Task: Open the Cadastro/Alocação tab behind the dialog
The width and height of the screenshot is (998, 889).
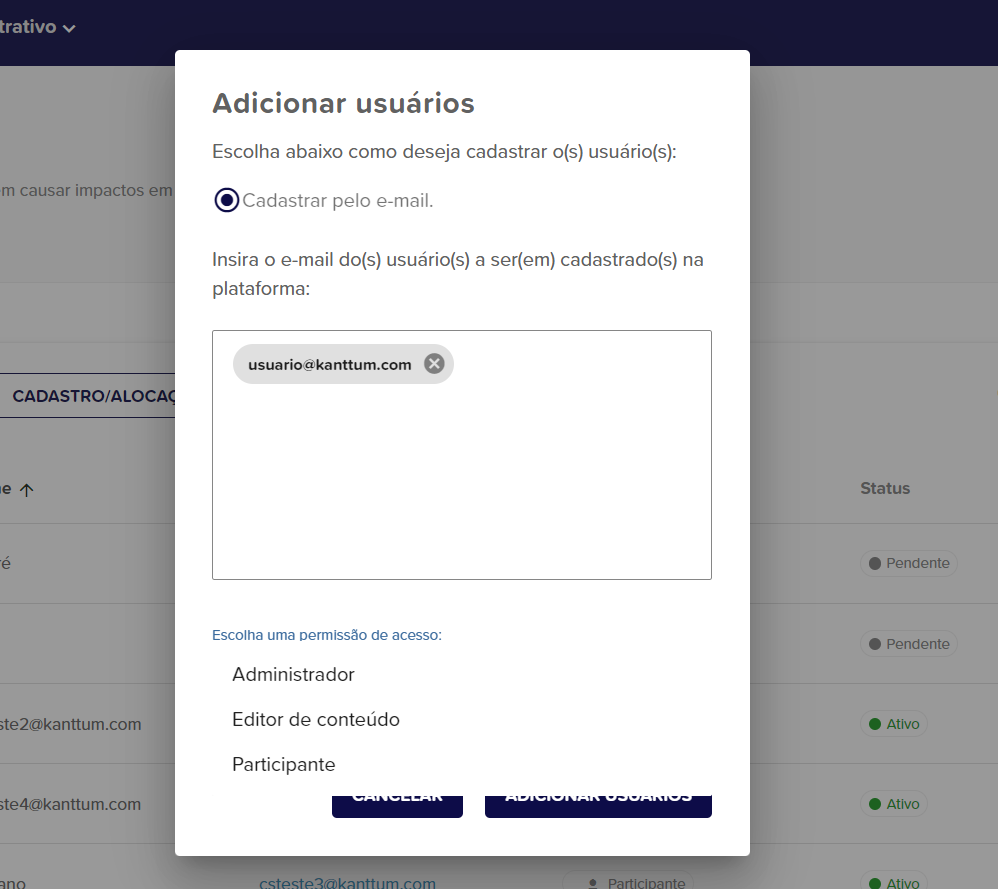Action: [x=93, y=397]
